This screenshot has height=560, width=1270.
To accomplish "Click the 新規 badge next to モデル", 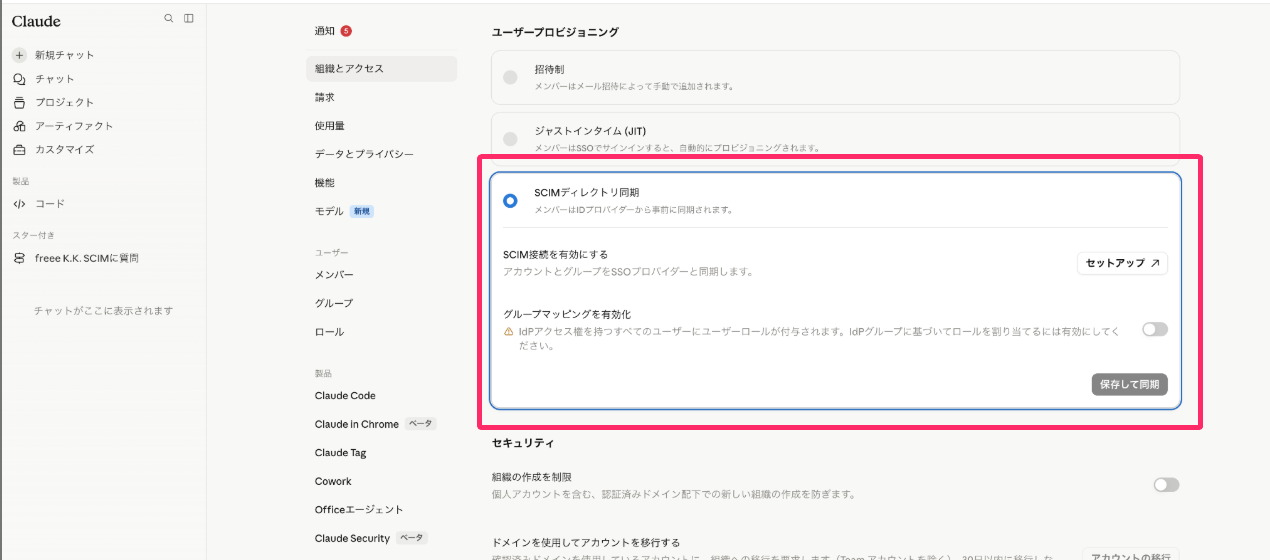I will [x=362, y=212].
